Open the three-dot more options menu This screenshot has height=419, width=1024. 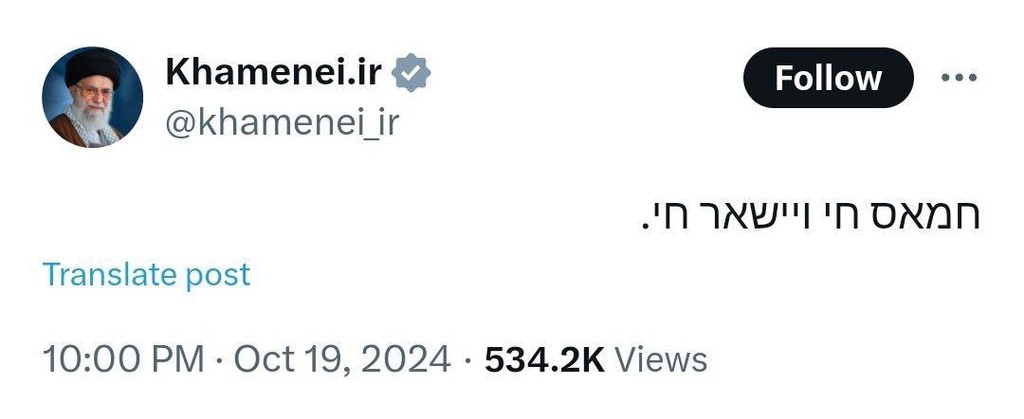click(959, 78)
